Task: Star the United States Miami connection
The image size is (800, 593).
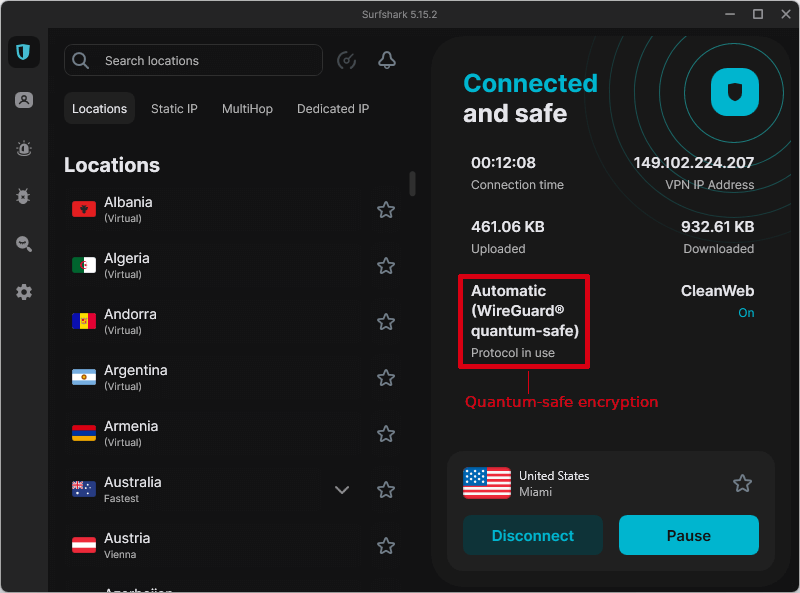Action: [742, 483]
